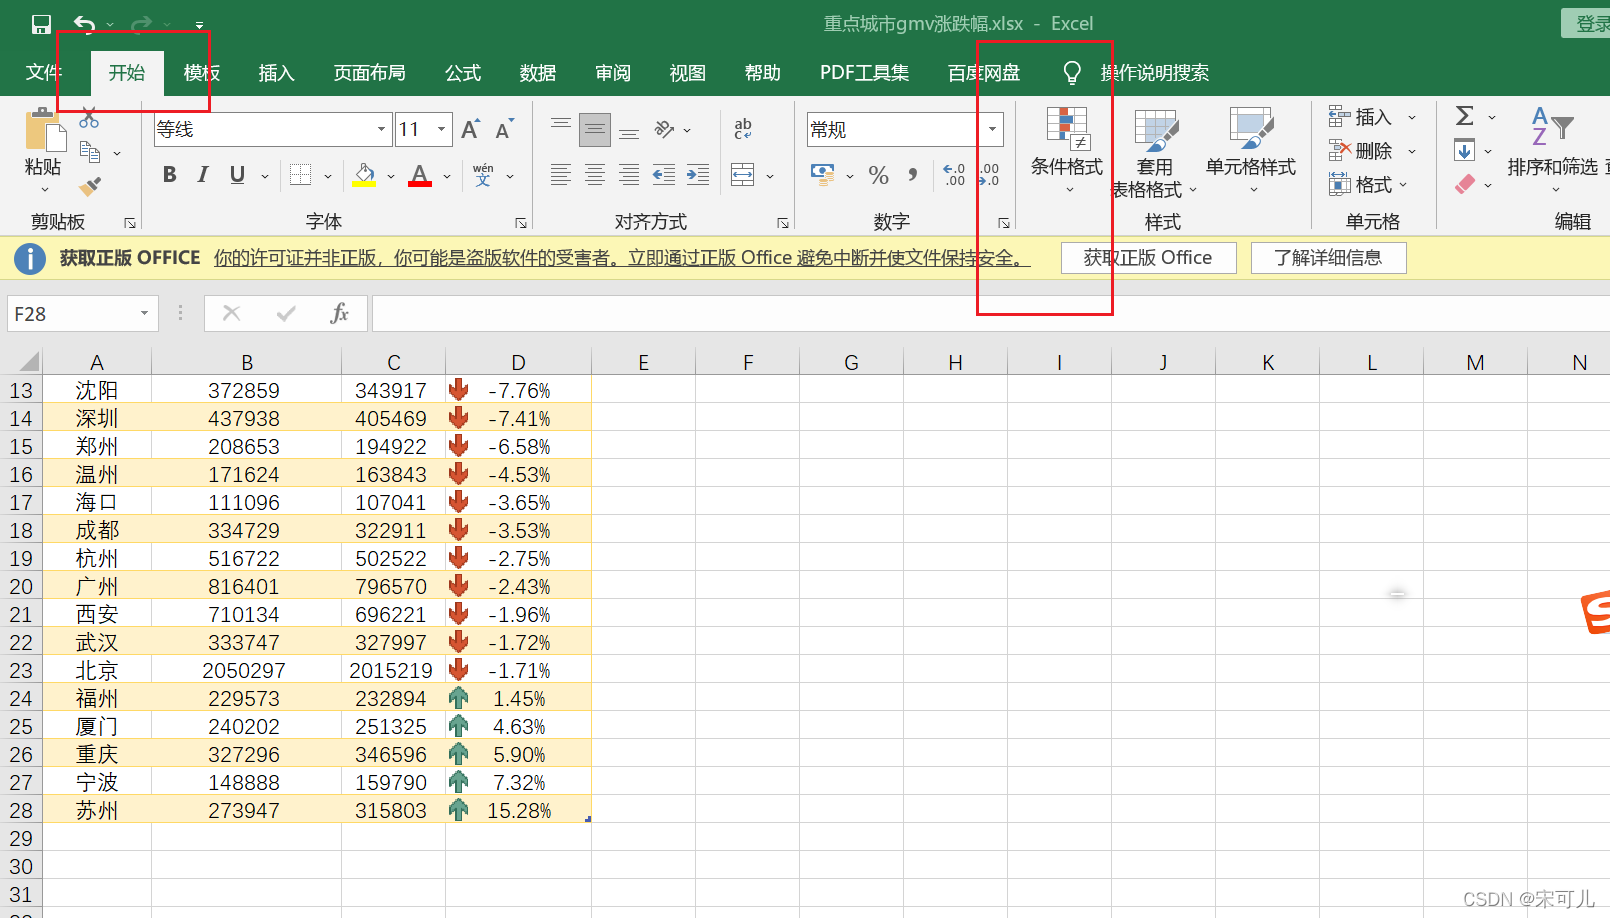The width and height of the screenshot is (1610, 918).
Task: Decrease decimal places
Action: (x=989, y=175)
